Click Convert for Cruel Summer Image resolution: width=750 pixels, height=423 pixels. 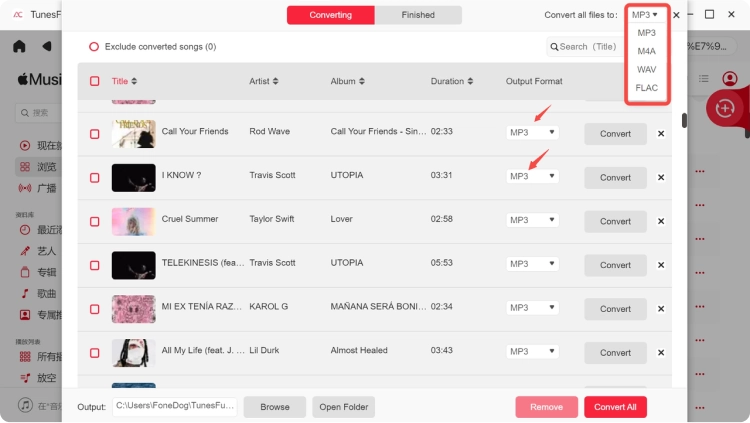(x=615, y=222)
